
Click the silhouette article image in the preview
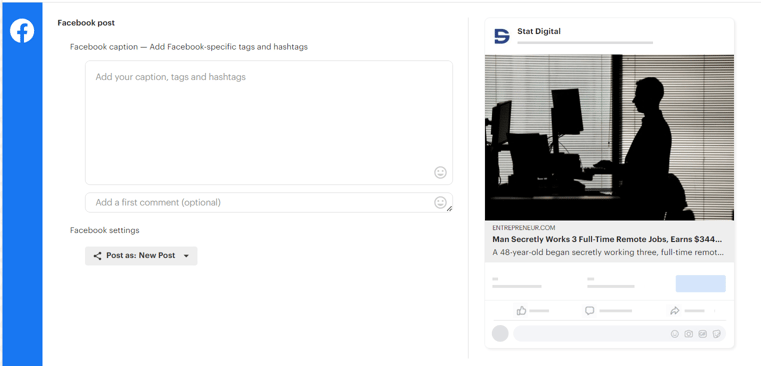tap(609, 137)
